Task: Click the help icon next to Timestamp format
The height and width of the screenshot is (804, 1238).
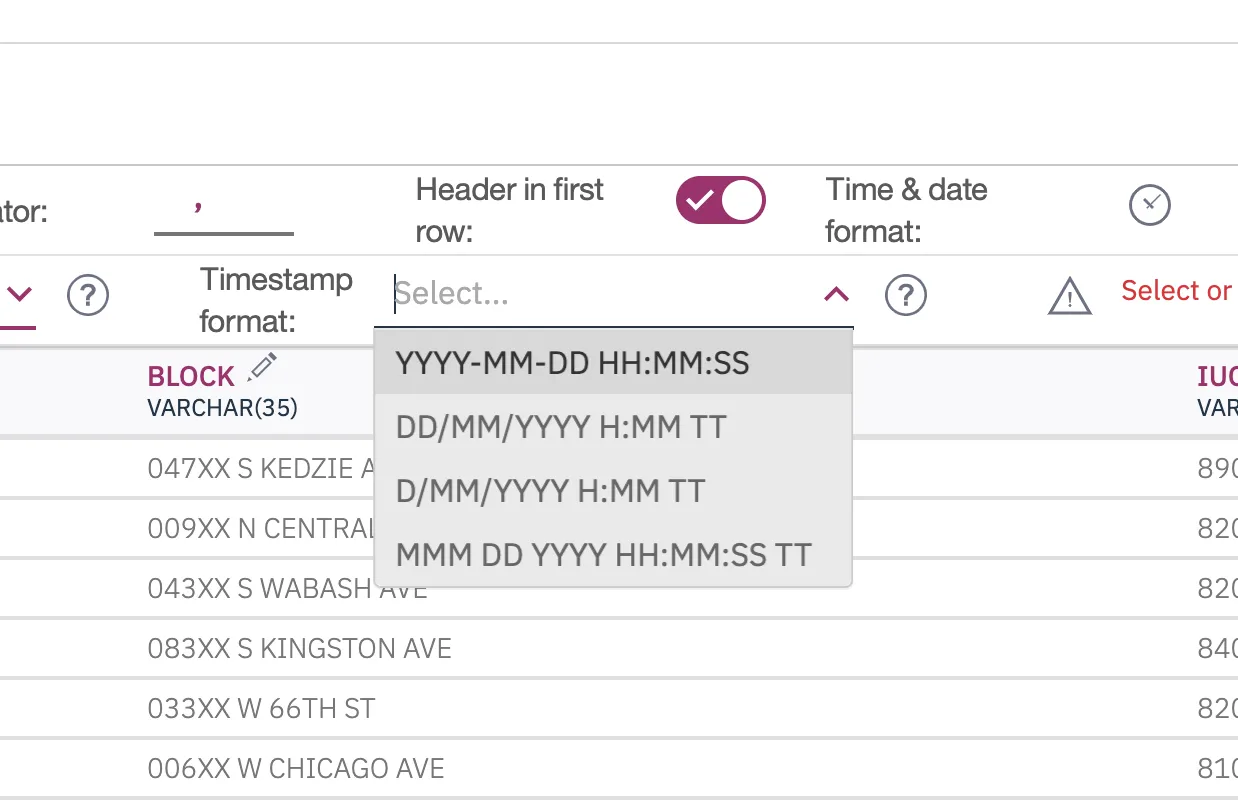Action: [906, 295]
